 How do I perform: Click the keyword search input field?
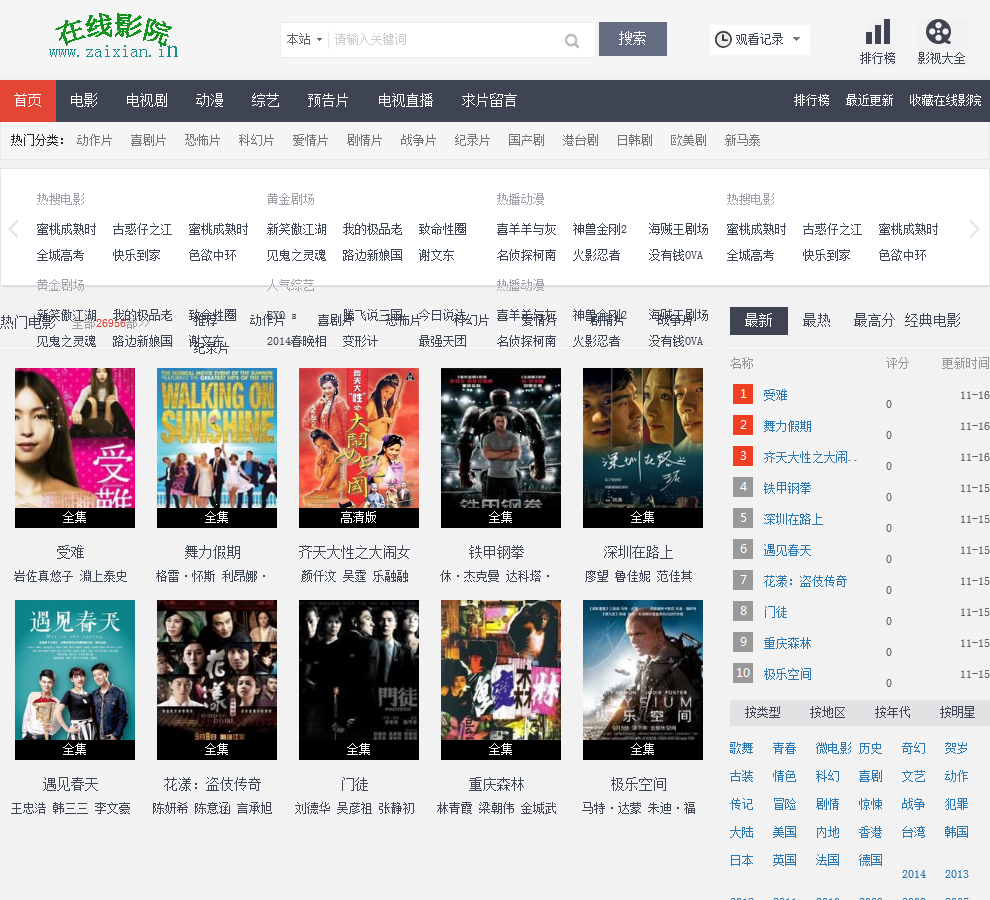(445, 39)
